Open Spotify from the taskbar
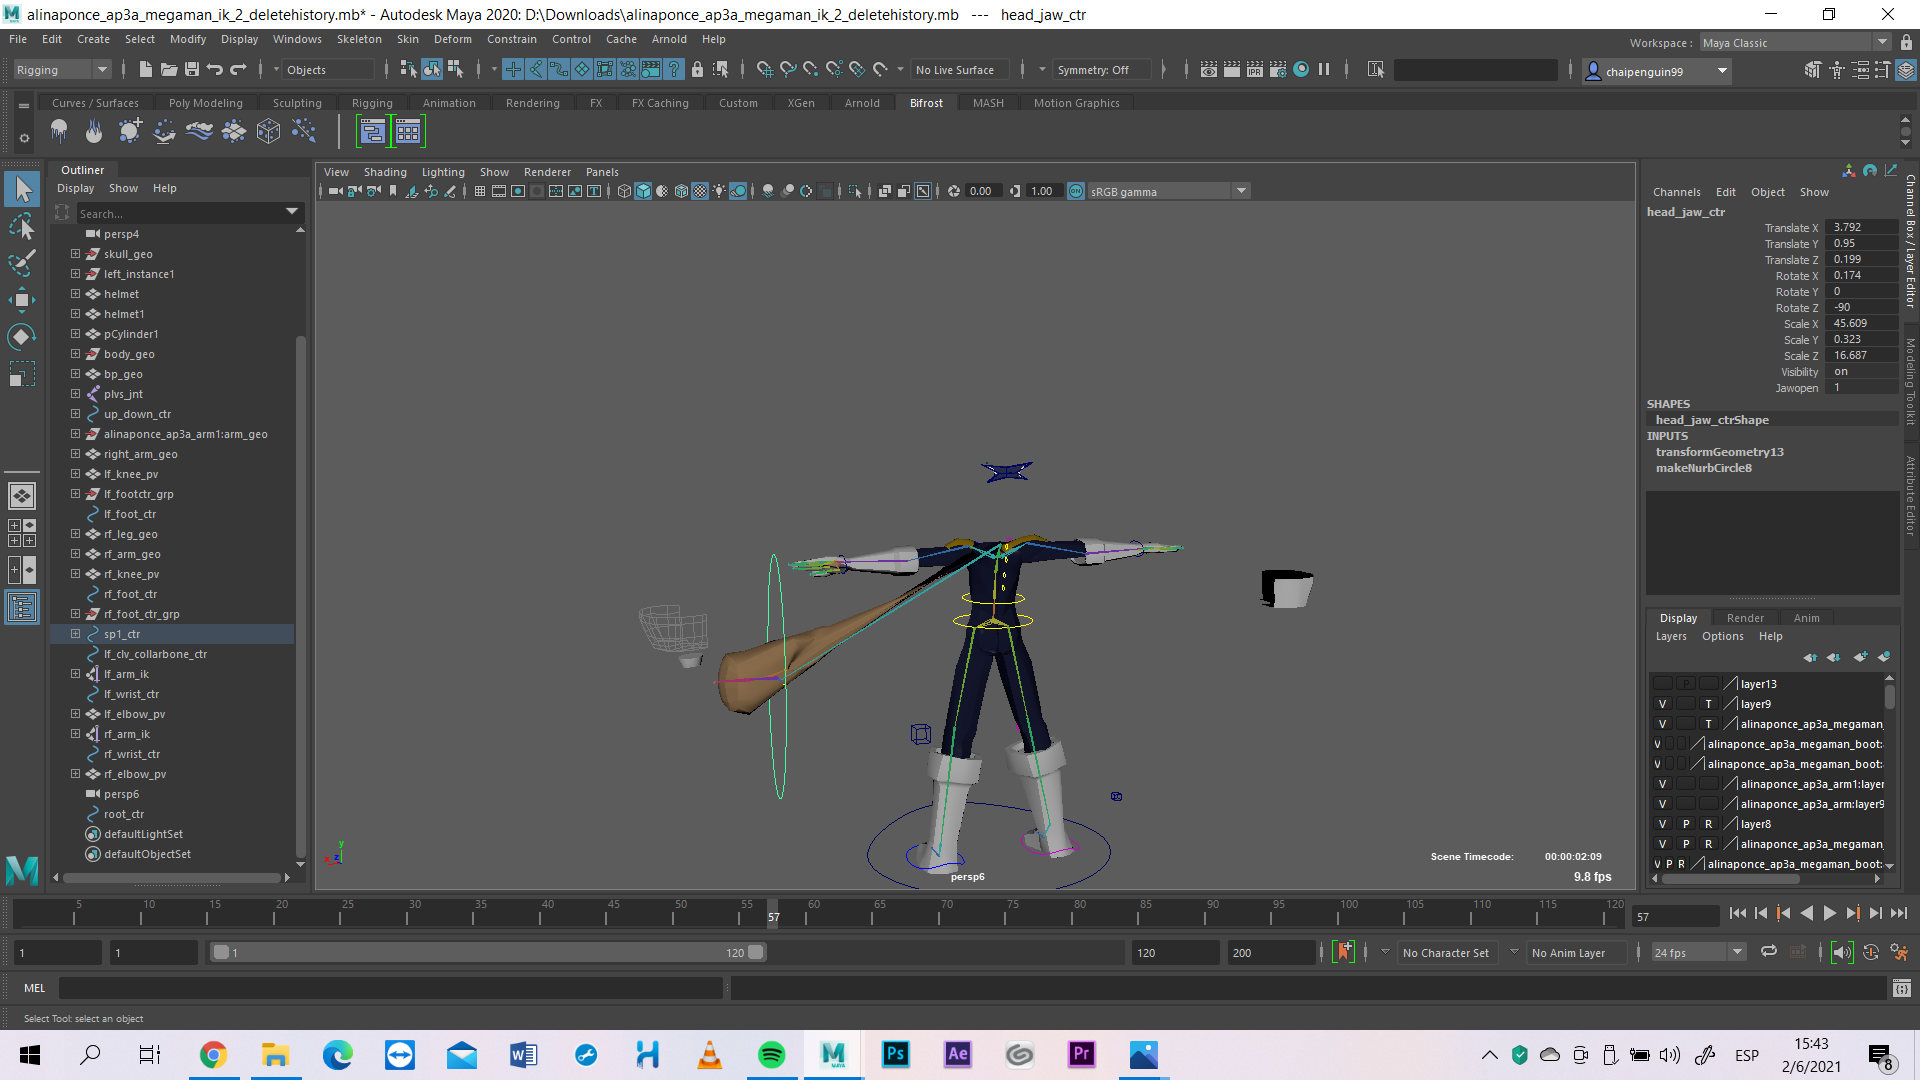 click(x=771, y=1054)
